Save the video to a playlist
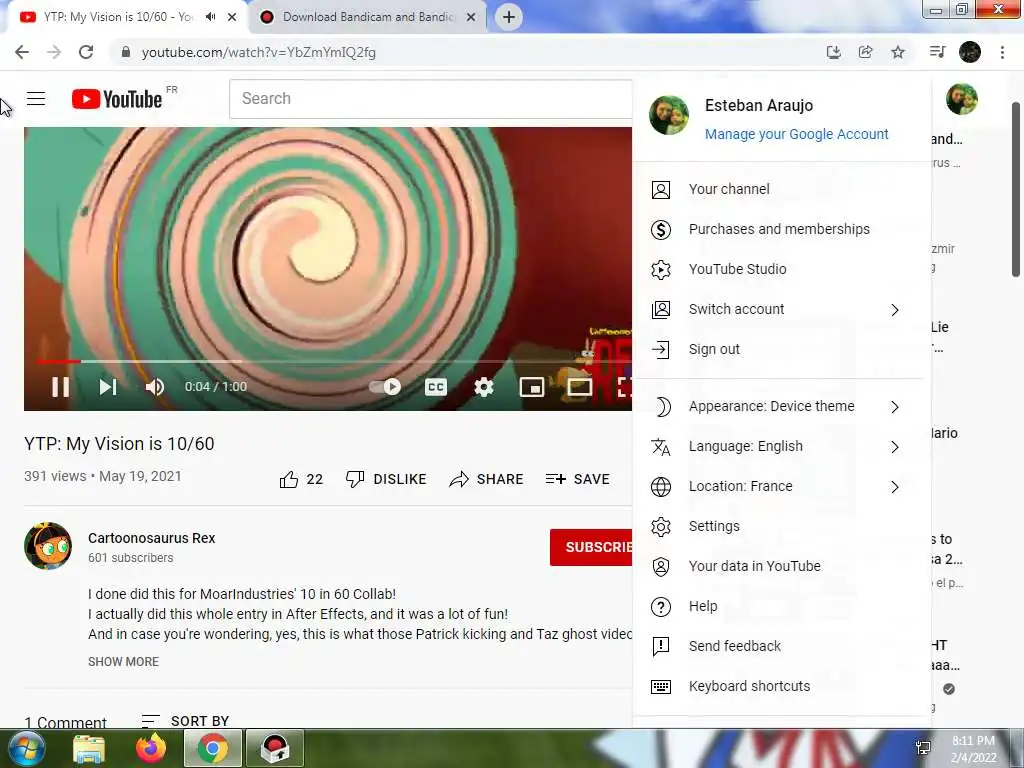This screenshot has width=1024, height=768. (578, 479)
